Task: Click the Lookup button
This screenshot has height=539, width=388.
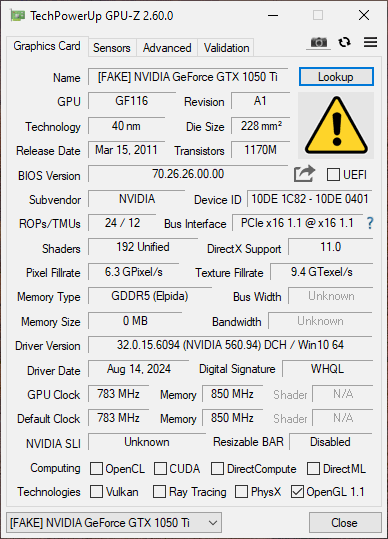Action: click(336, 77)
